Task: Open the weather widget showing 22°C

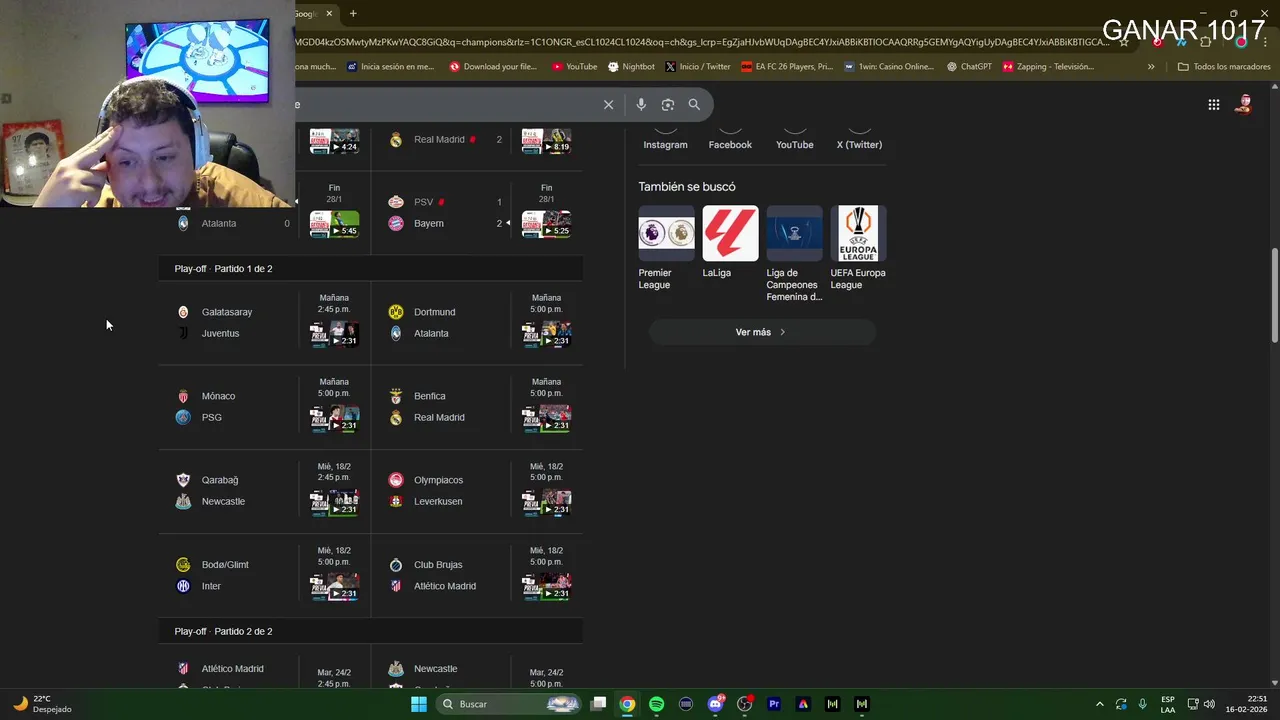Action: tap(42, 704)
